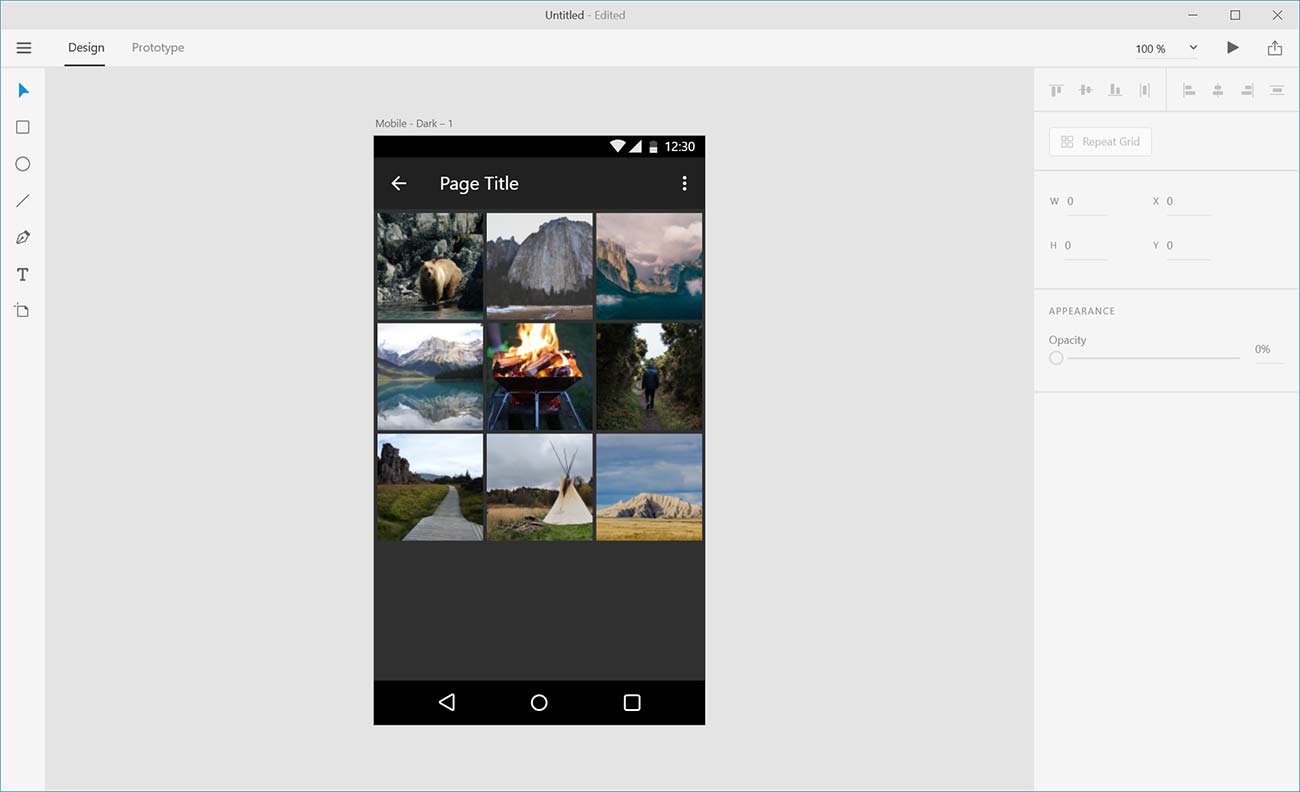Click the Repeat Grid button
Image resolution: width=1300 pixels, height=792 pixels.
(x=1100, y=142)
